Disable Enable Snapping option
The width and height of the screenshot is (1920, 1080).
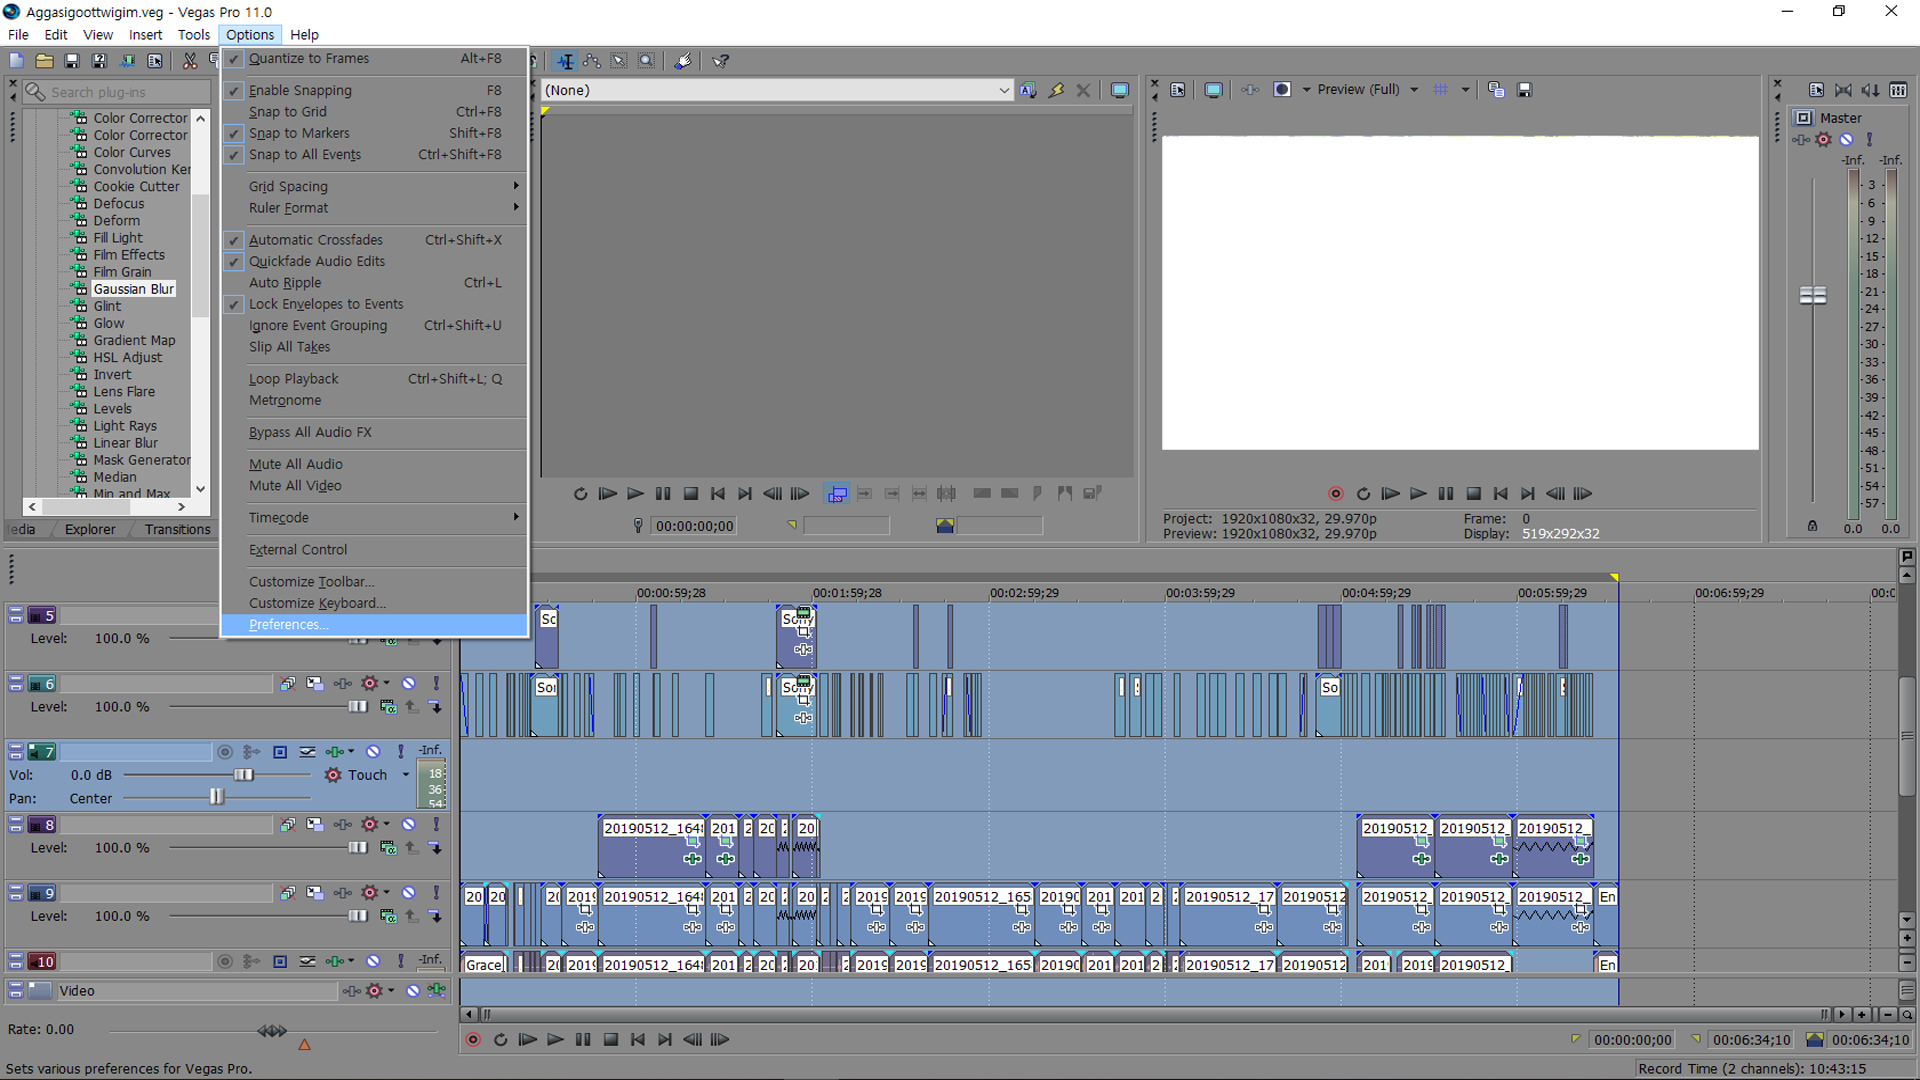(300, 90)
